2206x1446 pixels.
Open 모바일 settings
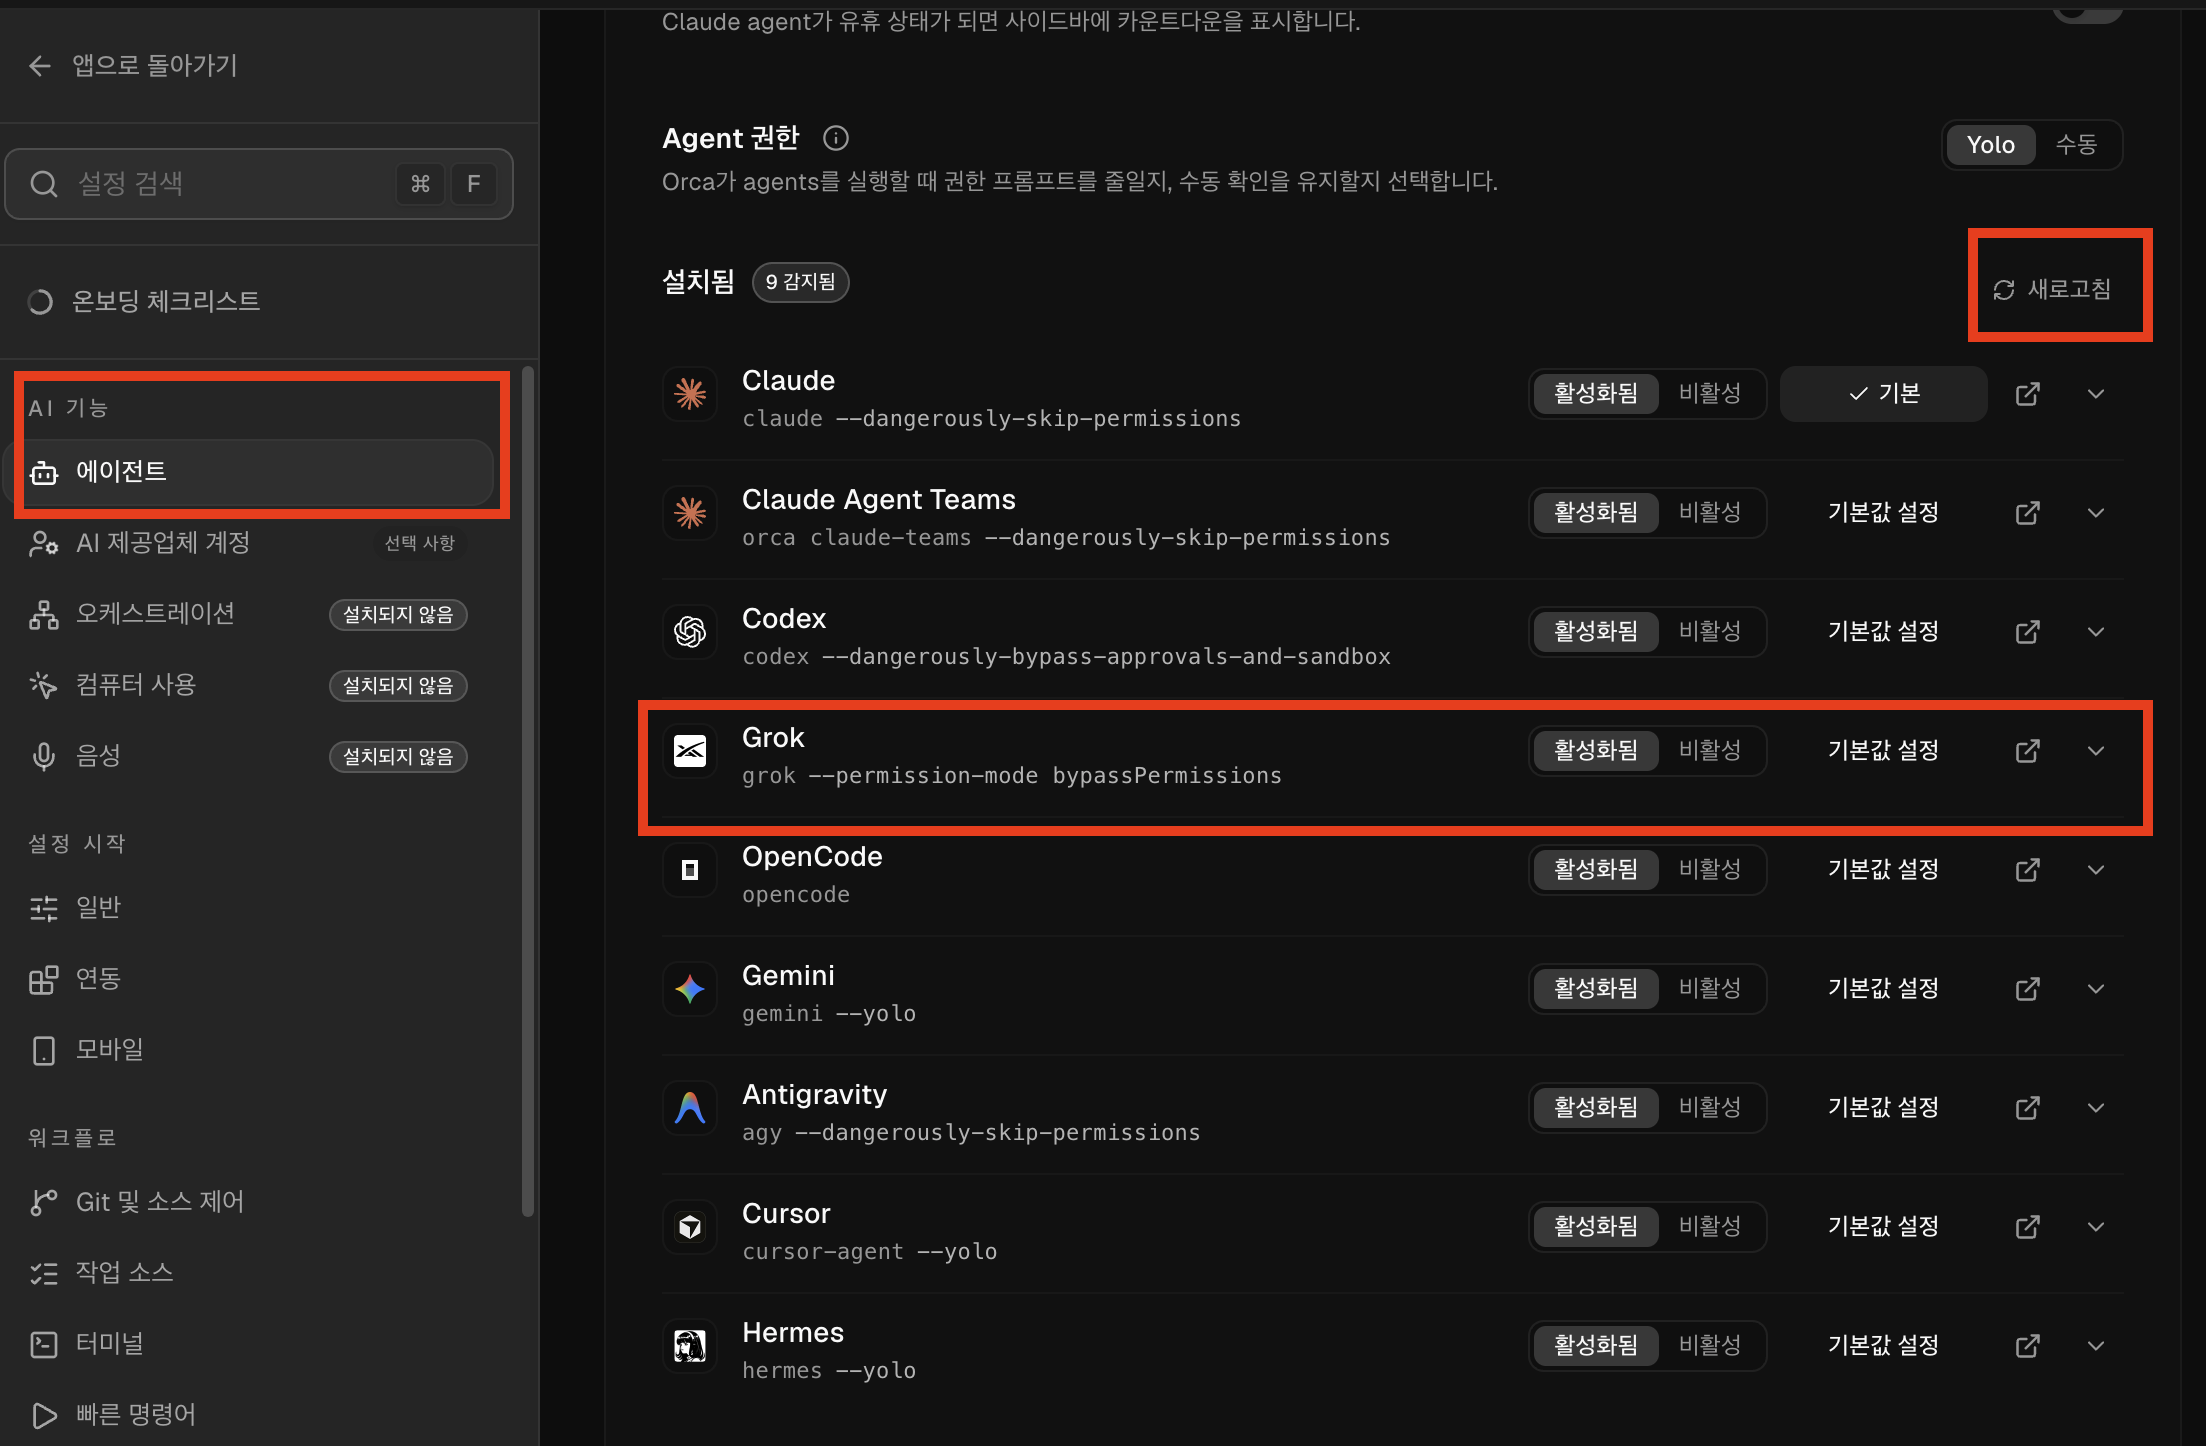point(250,1050)
